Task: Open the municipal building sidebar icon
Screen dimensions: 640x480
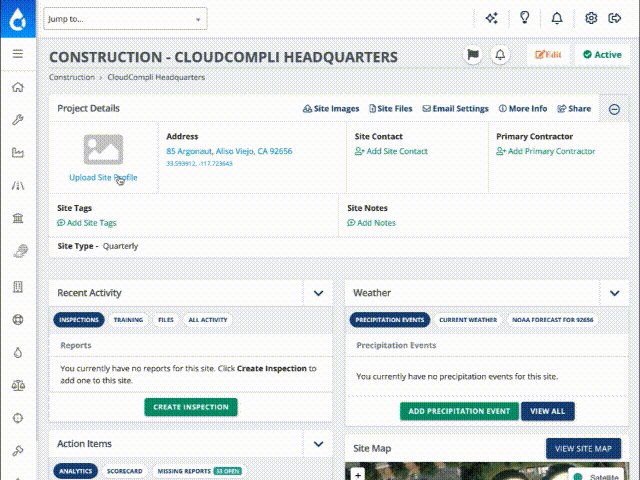Action: (18, 218)
